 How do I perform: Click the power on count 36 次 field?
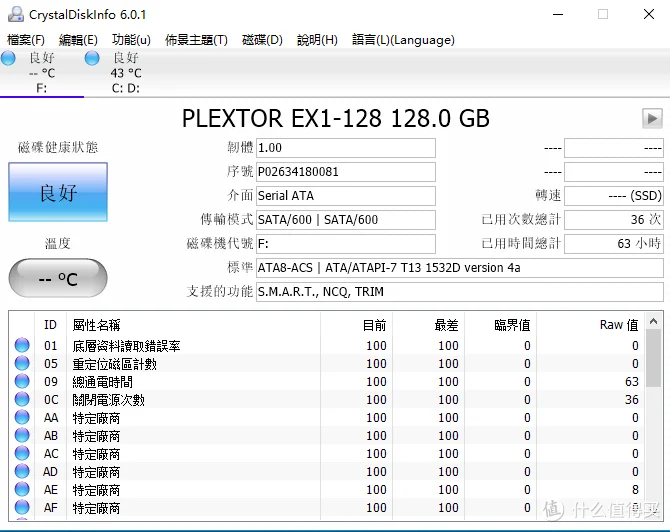point(614,220)
